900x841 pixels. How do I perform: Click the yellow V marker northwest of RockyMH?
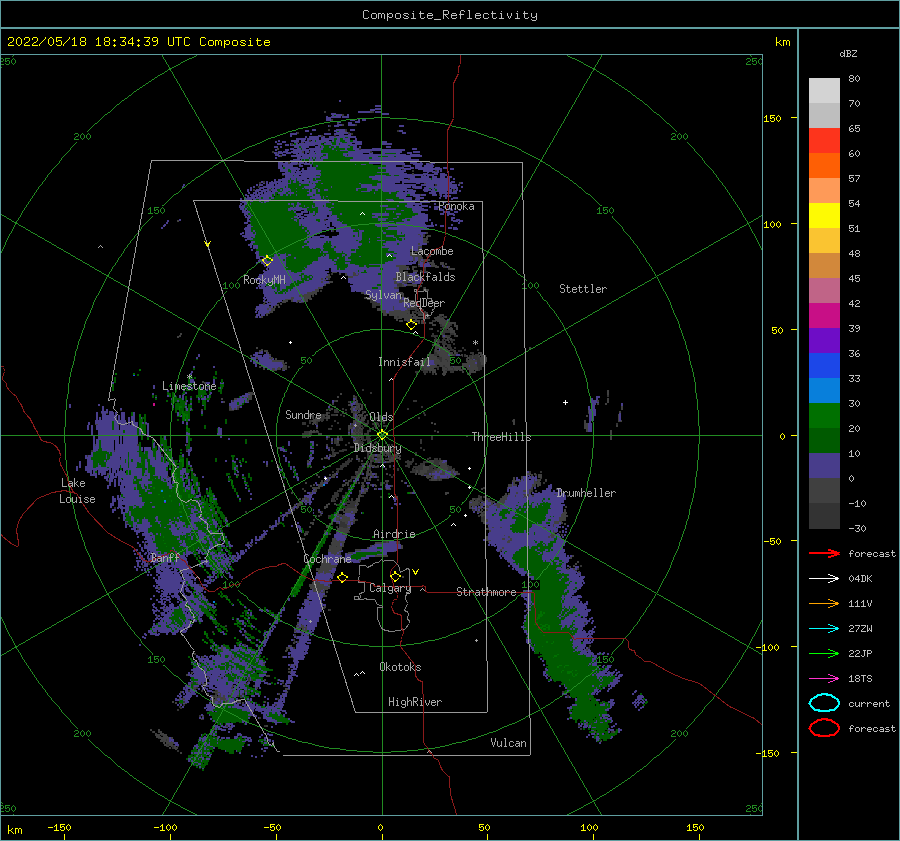(x=207, y=244)
